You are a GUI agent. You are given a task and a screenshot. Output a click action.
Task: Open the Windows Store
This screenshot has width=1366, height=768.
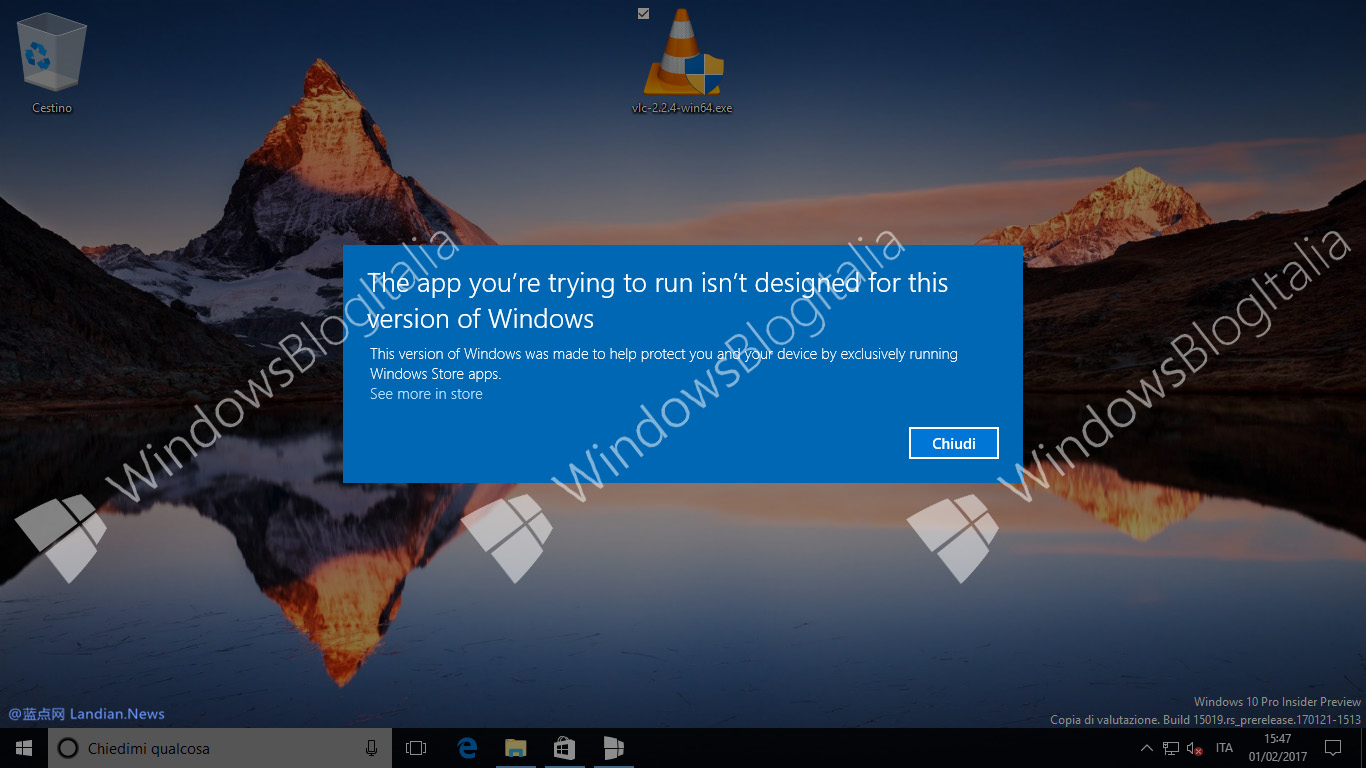(564, 747)
